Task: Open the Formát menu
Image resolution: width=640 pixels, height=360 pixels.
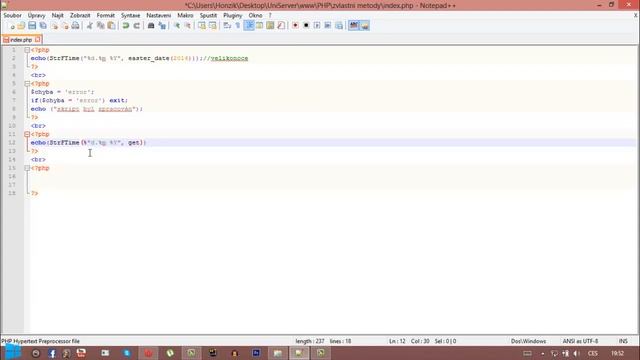Action: 106,16
